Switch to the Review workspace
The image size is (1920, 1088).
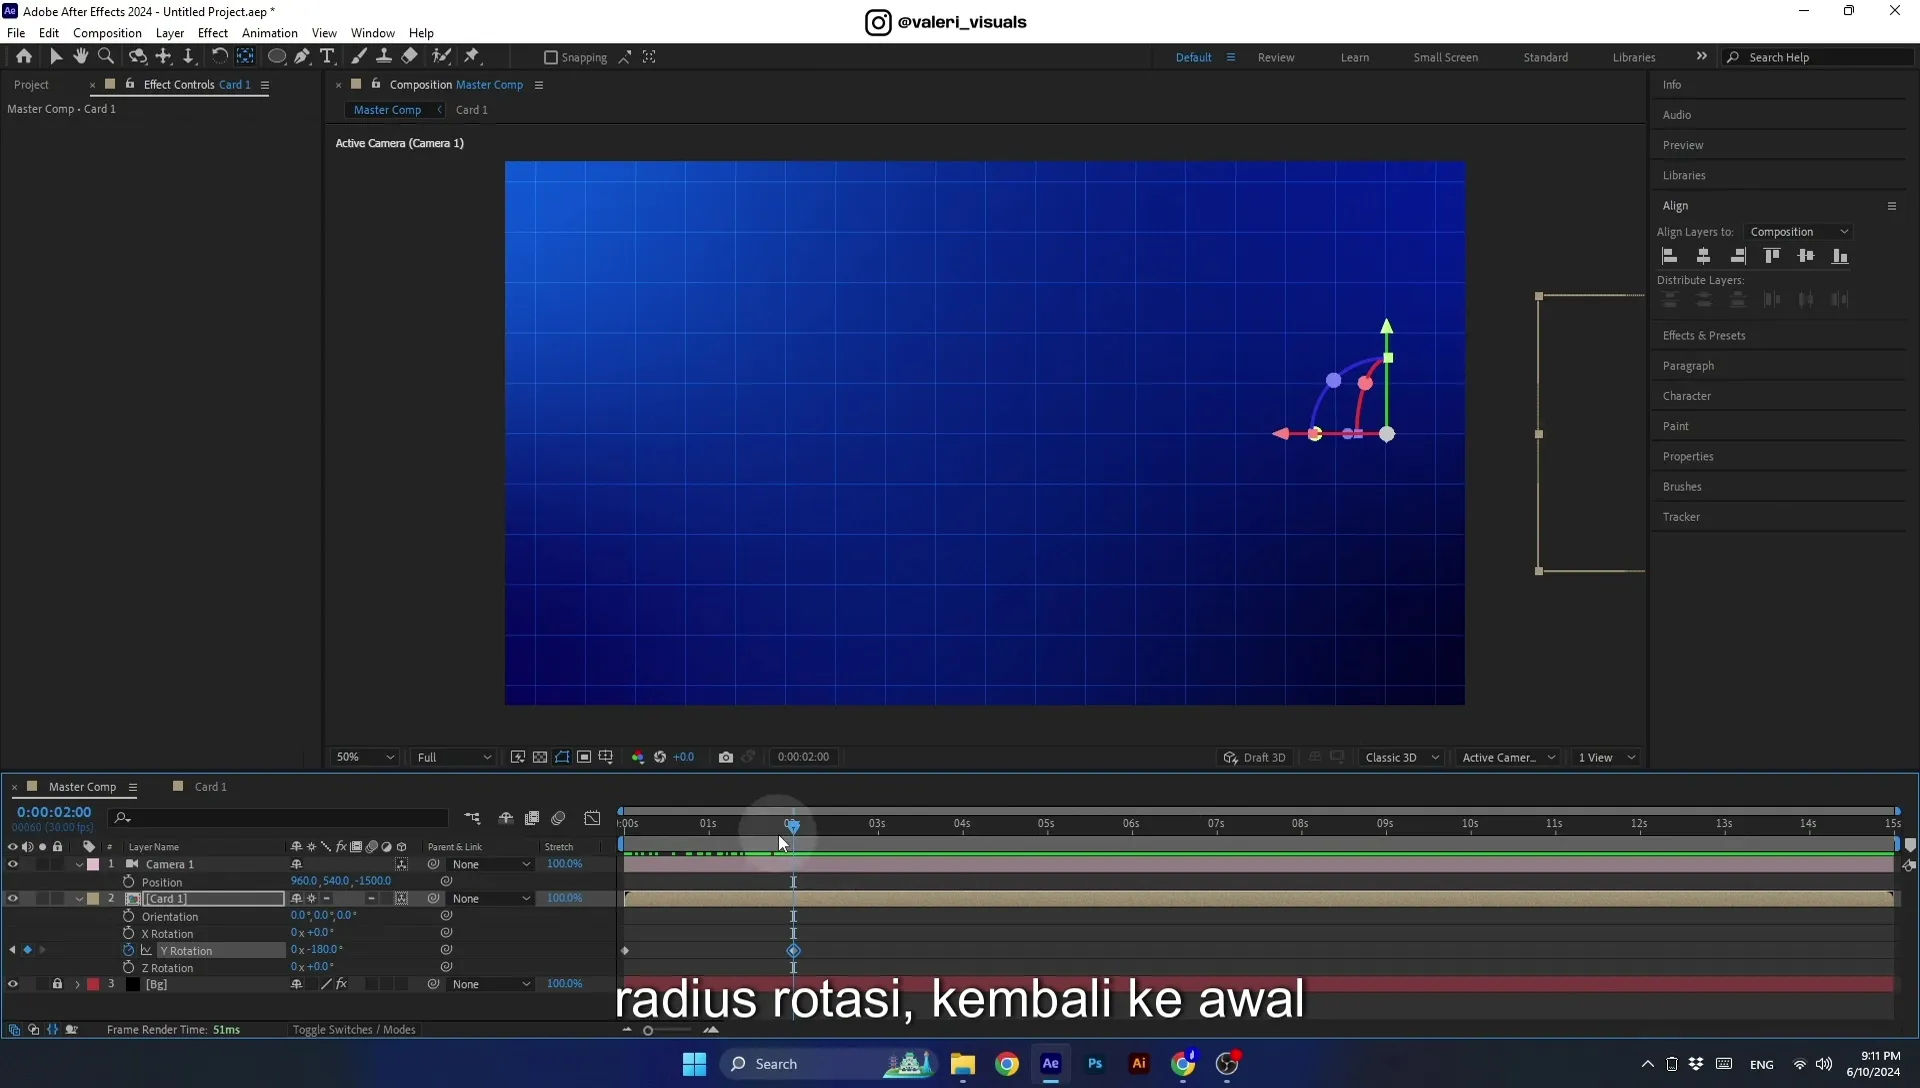point(1275,58)
